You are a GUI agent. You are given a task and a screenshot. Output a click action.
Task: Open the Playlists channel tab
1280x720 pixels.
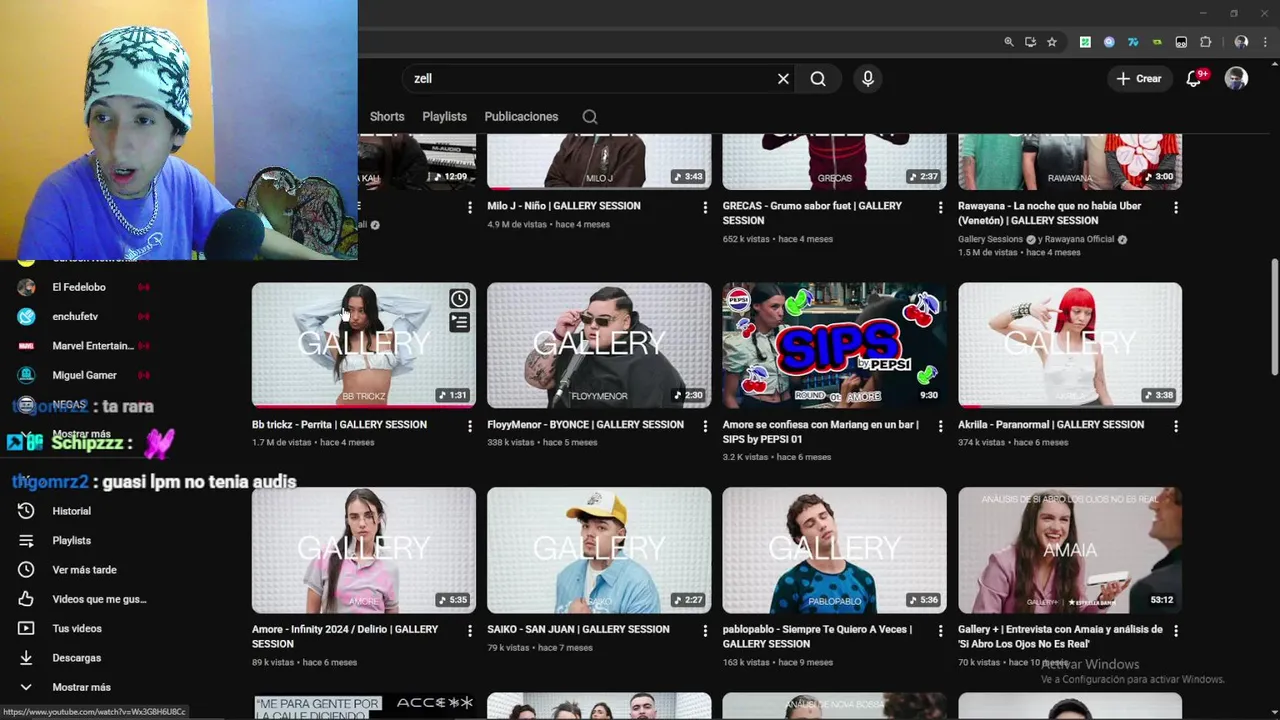tap(444, 117)
